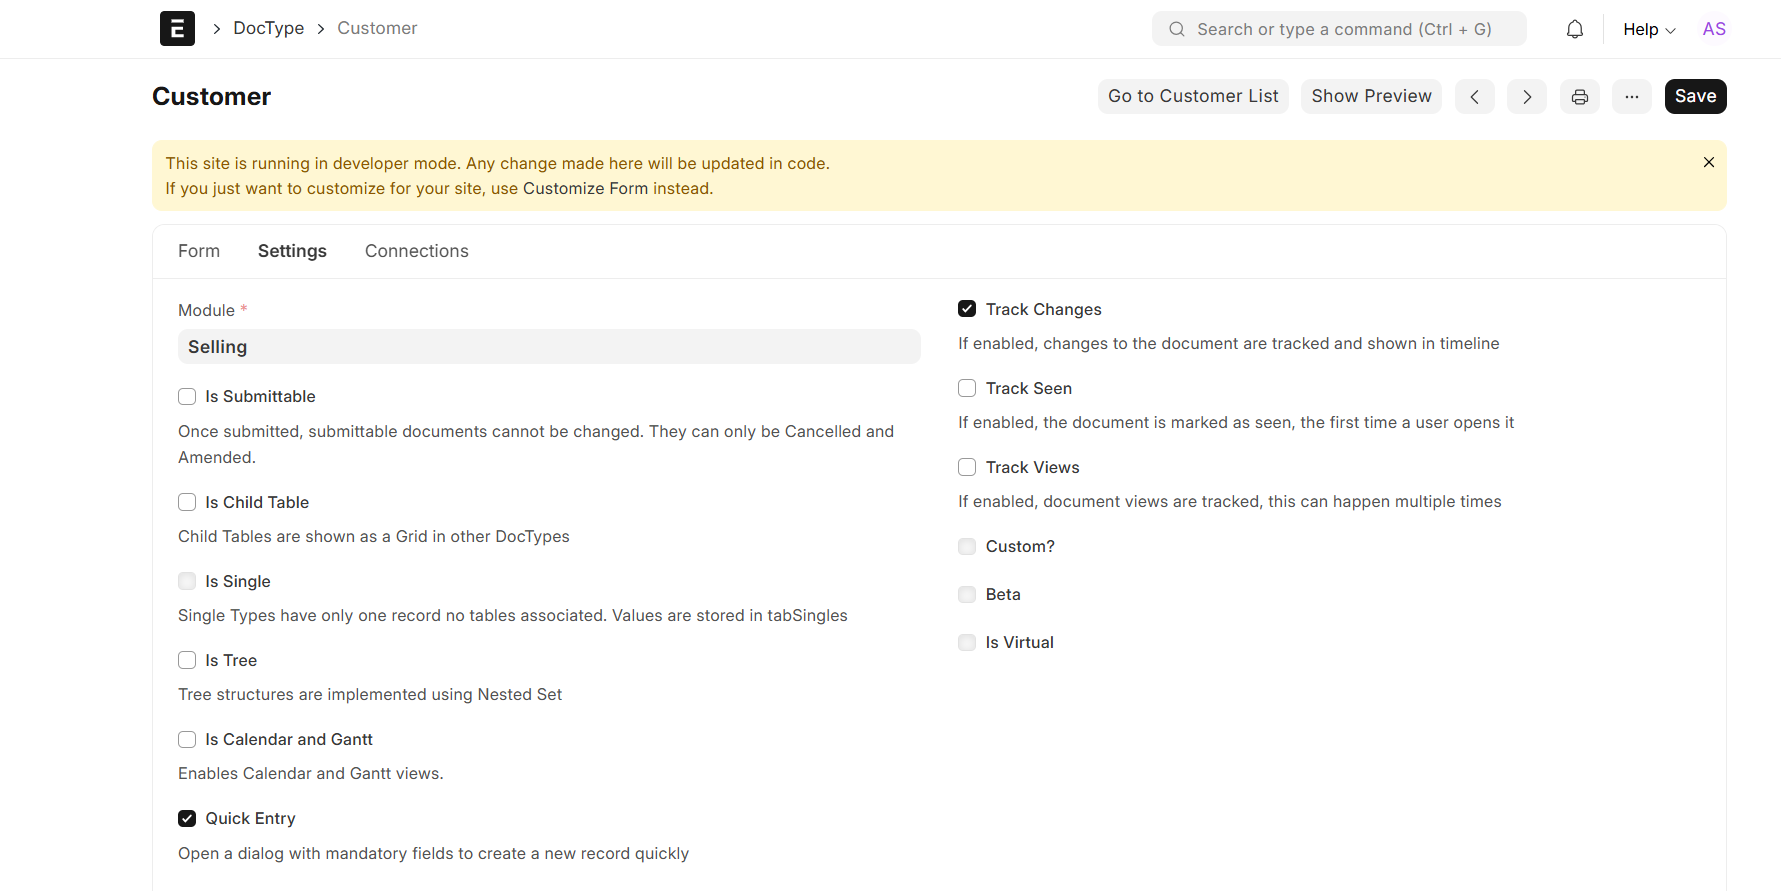Dismiss the developer mode warning banner
This screenshot has width=1781, height=891.
click(x=1708, y=162)
